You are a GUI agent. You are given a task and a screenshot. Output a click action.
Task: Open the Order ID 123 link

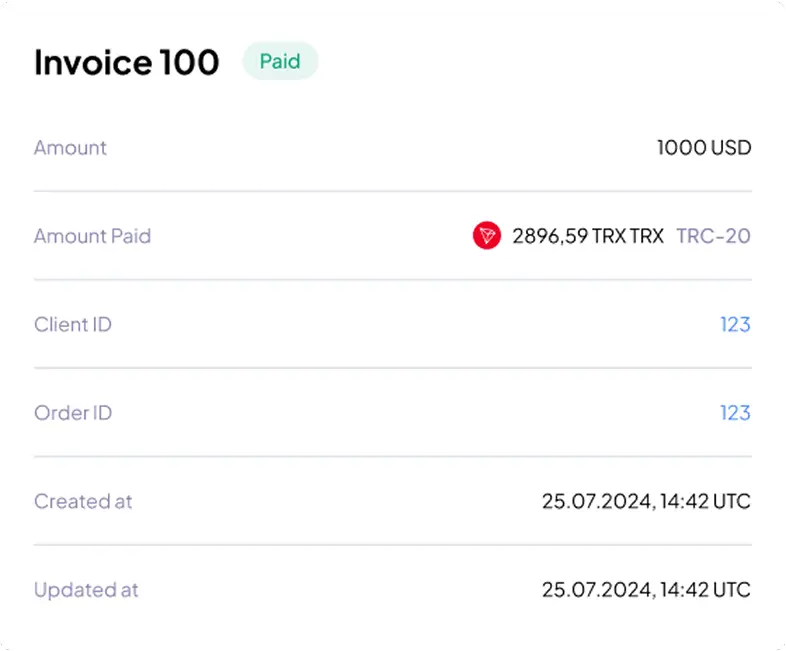click(735, 413)
